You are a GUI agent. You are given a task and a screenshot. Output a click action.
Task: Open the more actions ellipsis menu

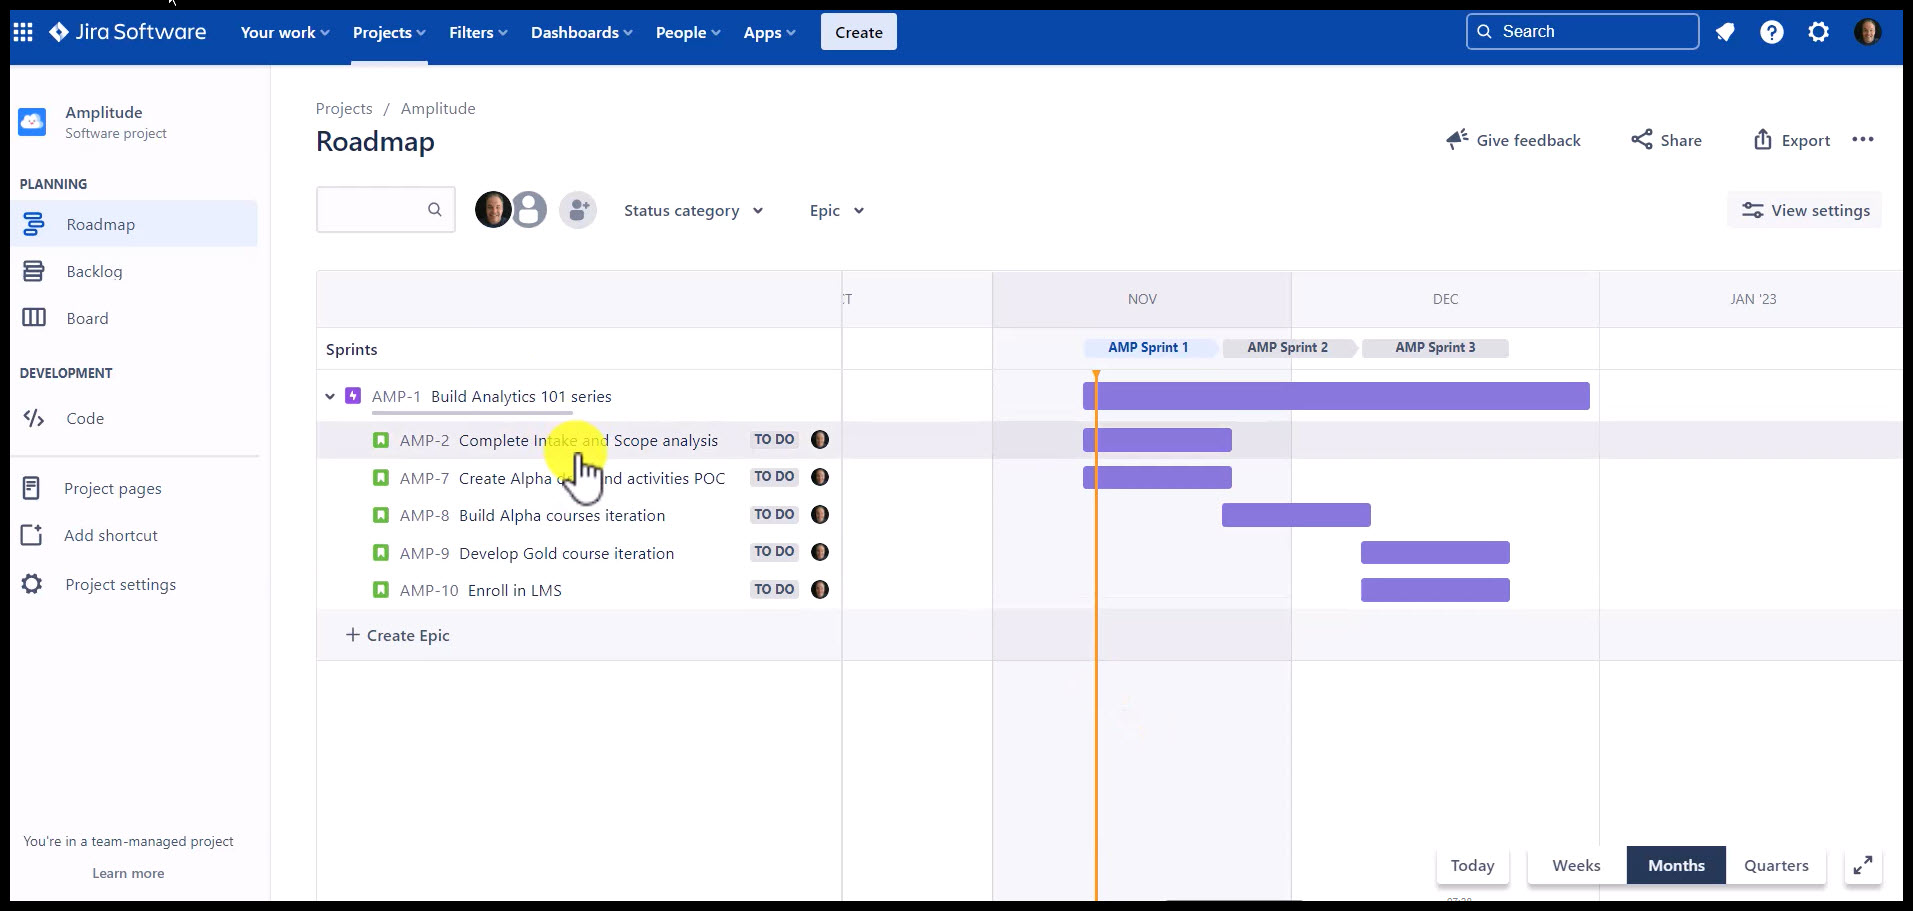tap(1862, 140)
